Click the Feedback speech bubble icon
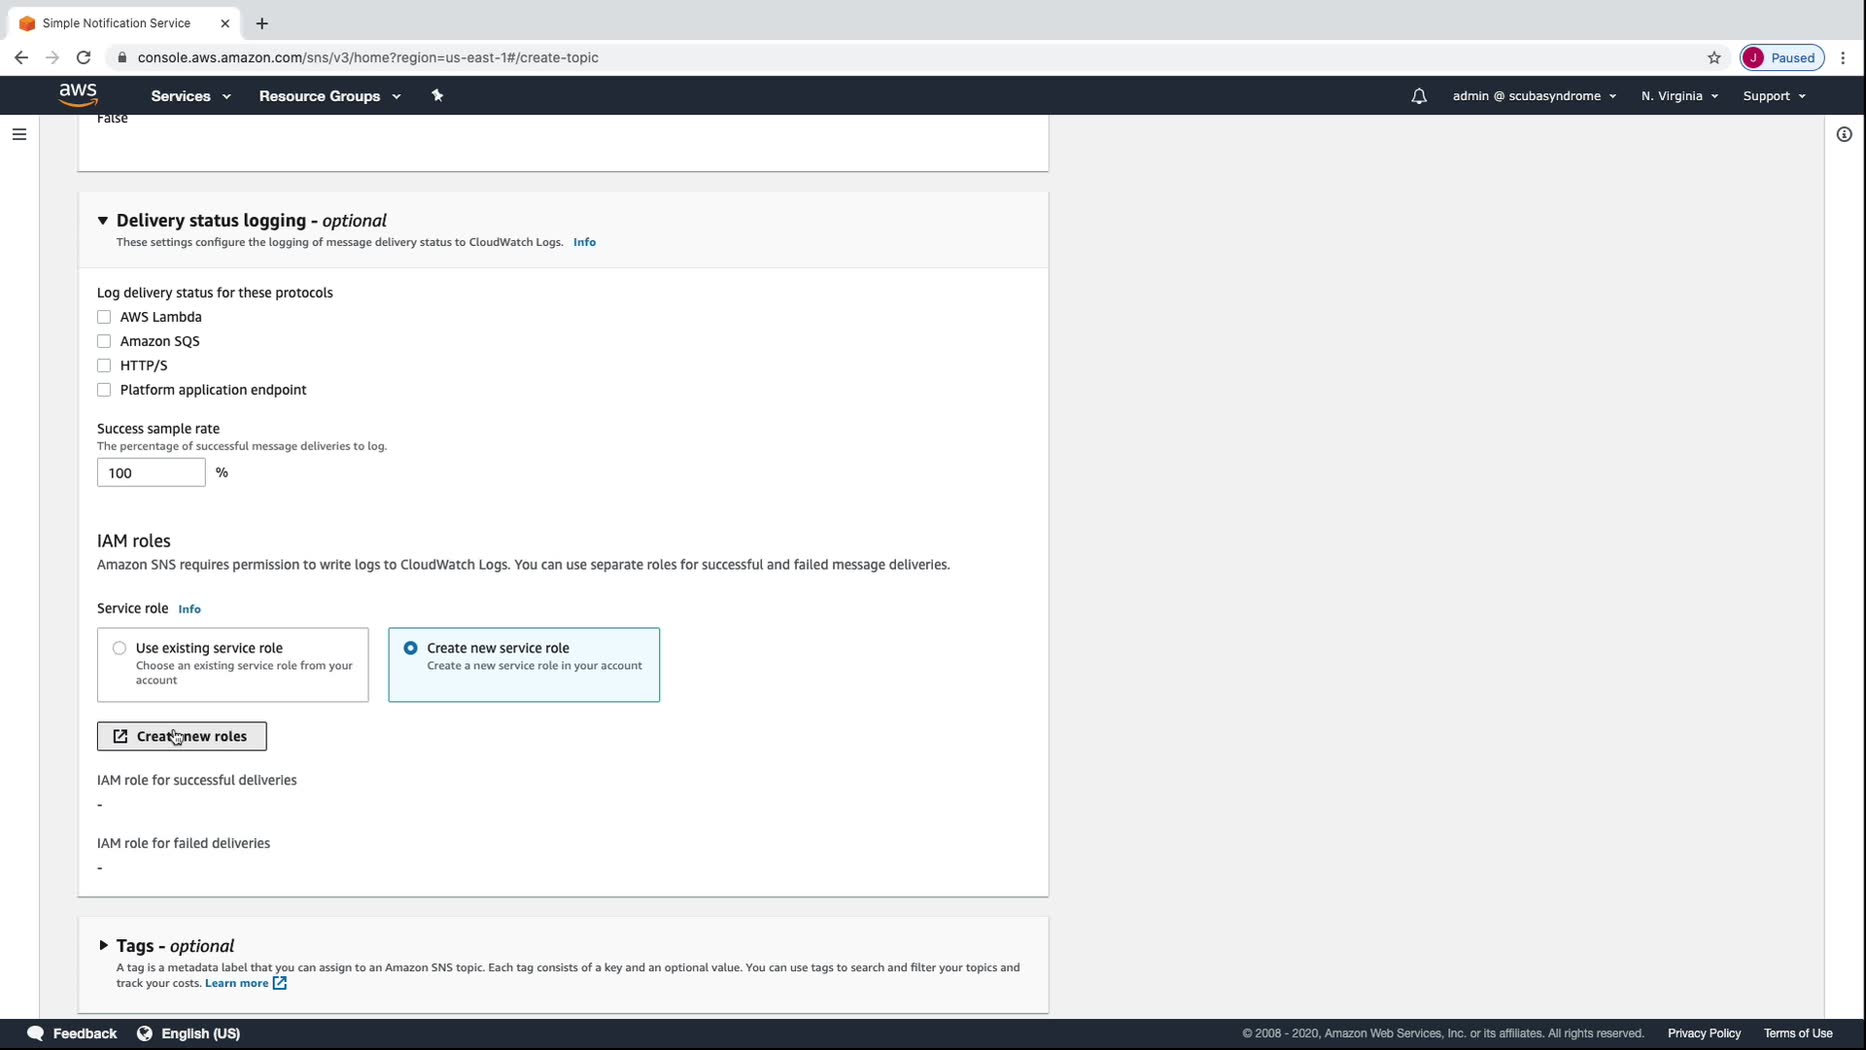The image size is (1866, 1050). pyautogui.click(x=35, y=1033)
